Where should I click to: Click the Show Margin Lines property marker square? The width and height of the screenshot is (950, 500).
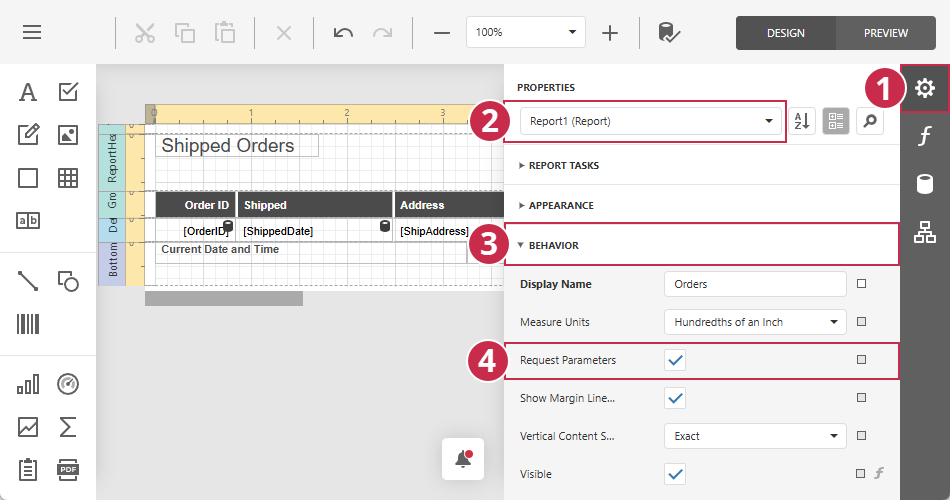pyautogui.click(x=862, y=398)
